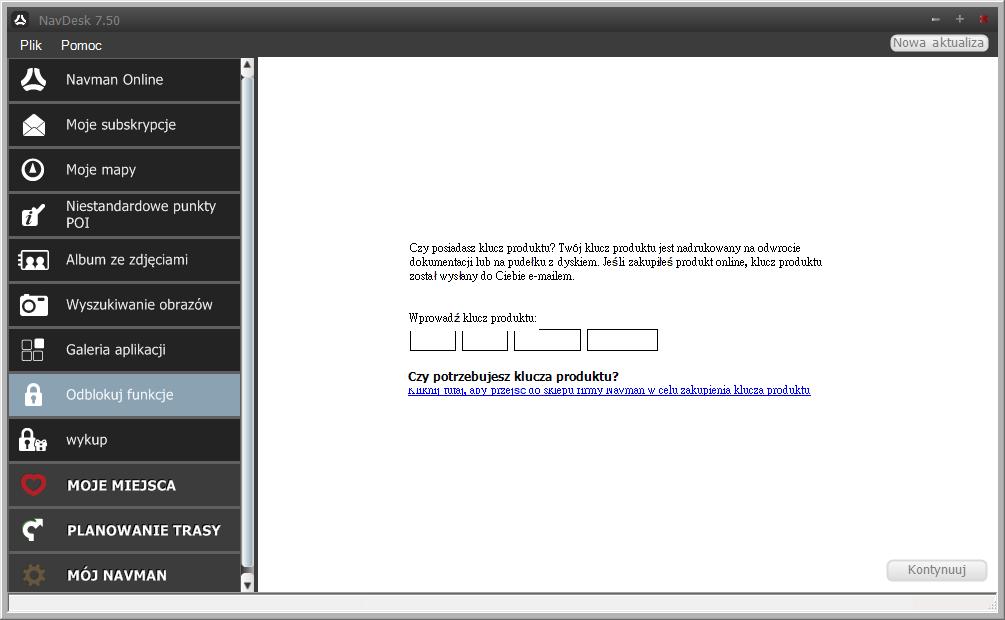Click 'Wprowadź klucz produktu:' label
This screenshot has width=1005, height=620.
click(x=472, y=318)
